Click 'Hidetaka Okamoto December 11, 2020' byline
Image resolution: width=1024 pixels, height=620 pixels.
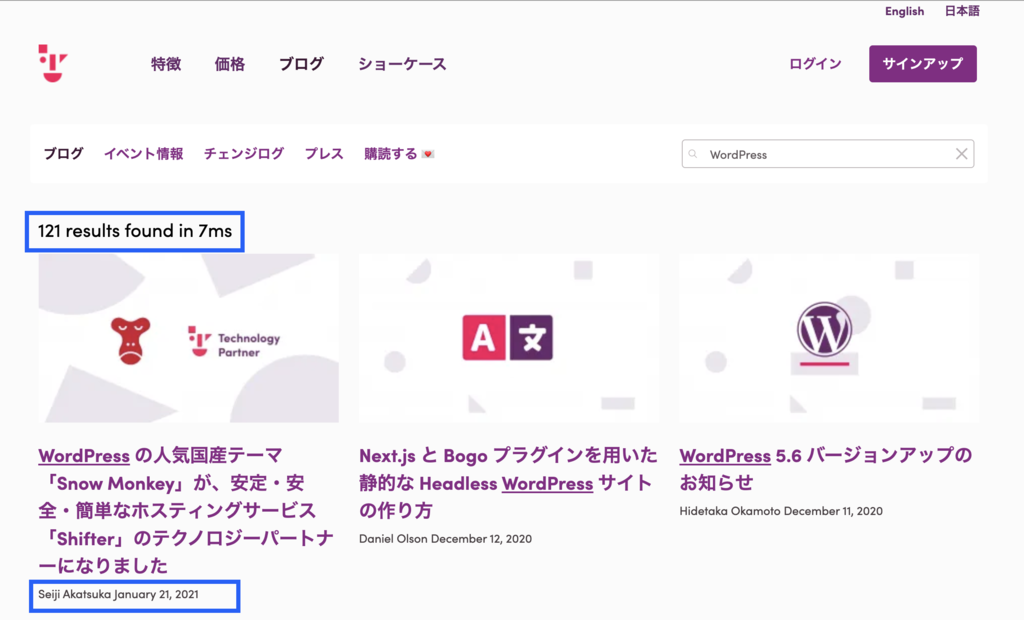(x=781, y=512)
